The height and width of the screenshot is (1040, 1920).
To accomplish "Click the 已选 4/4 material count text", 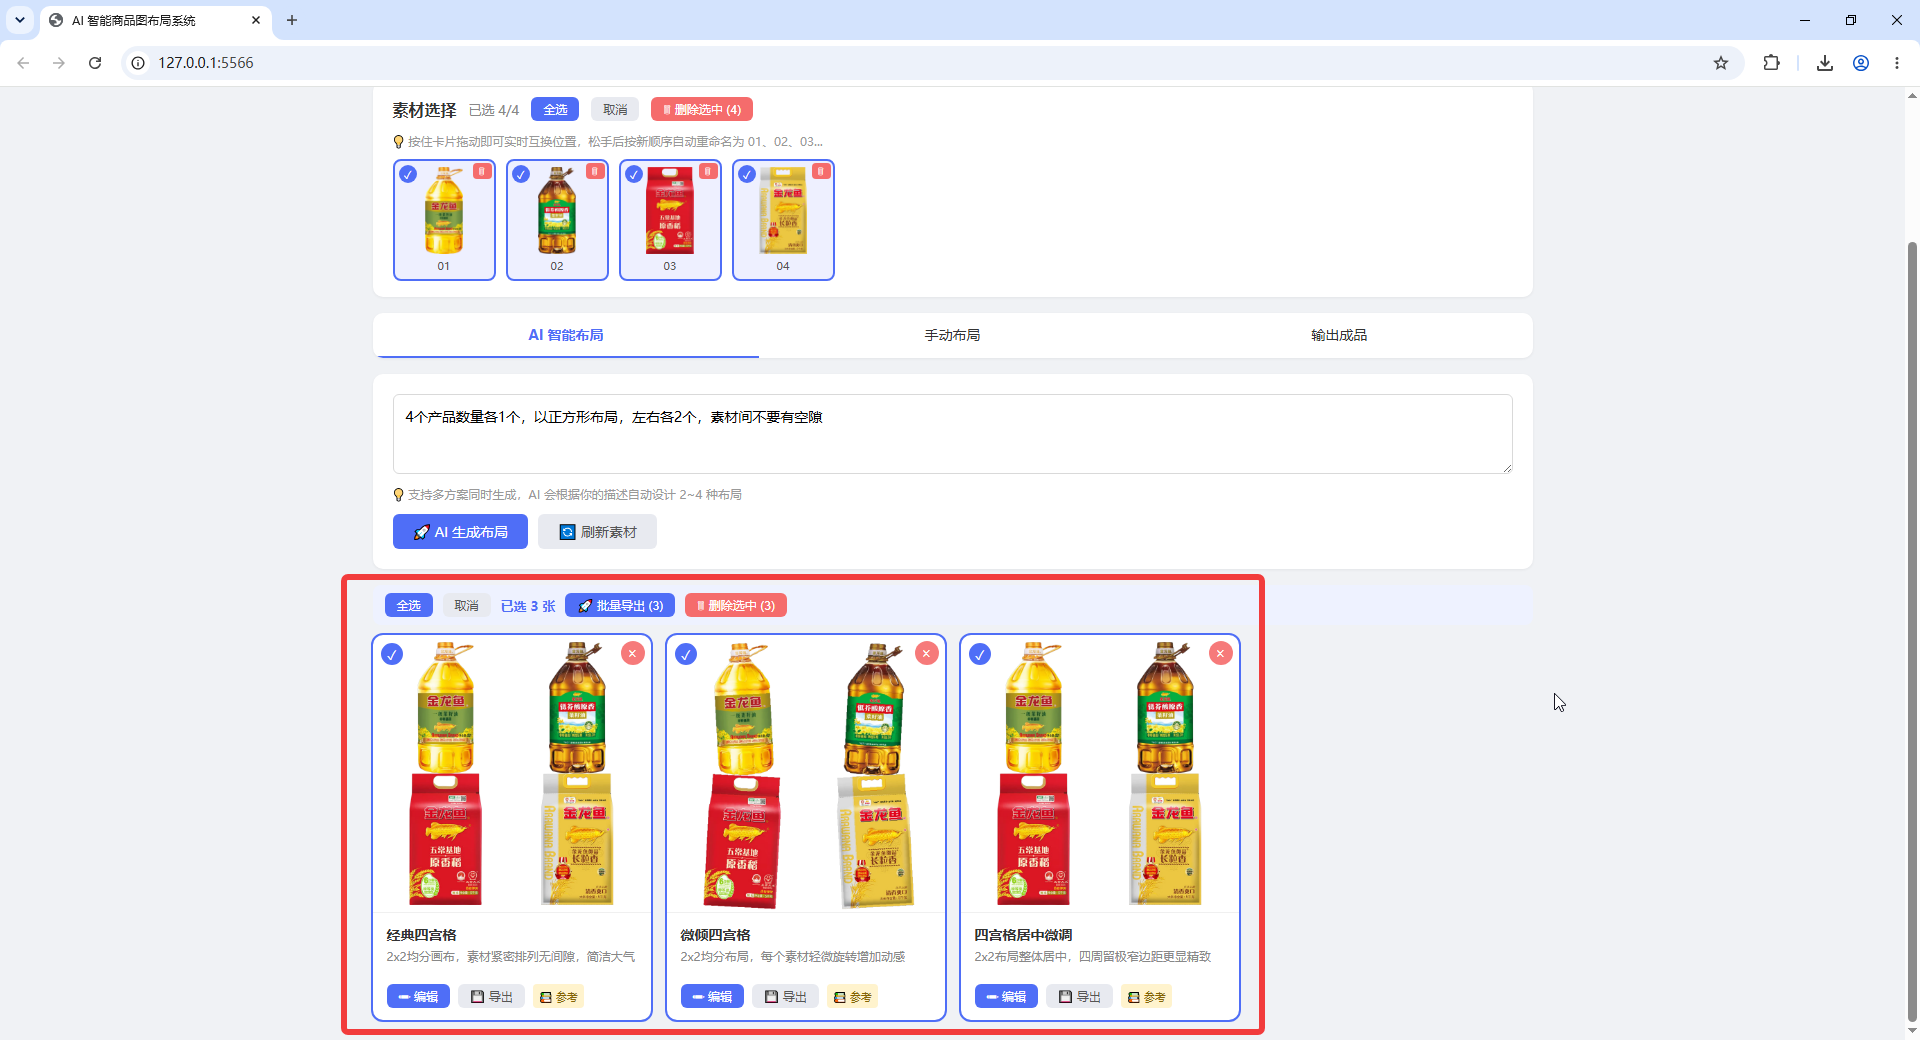I will 494,110.
